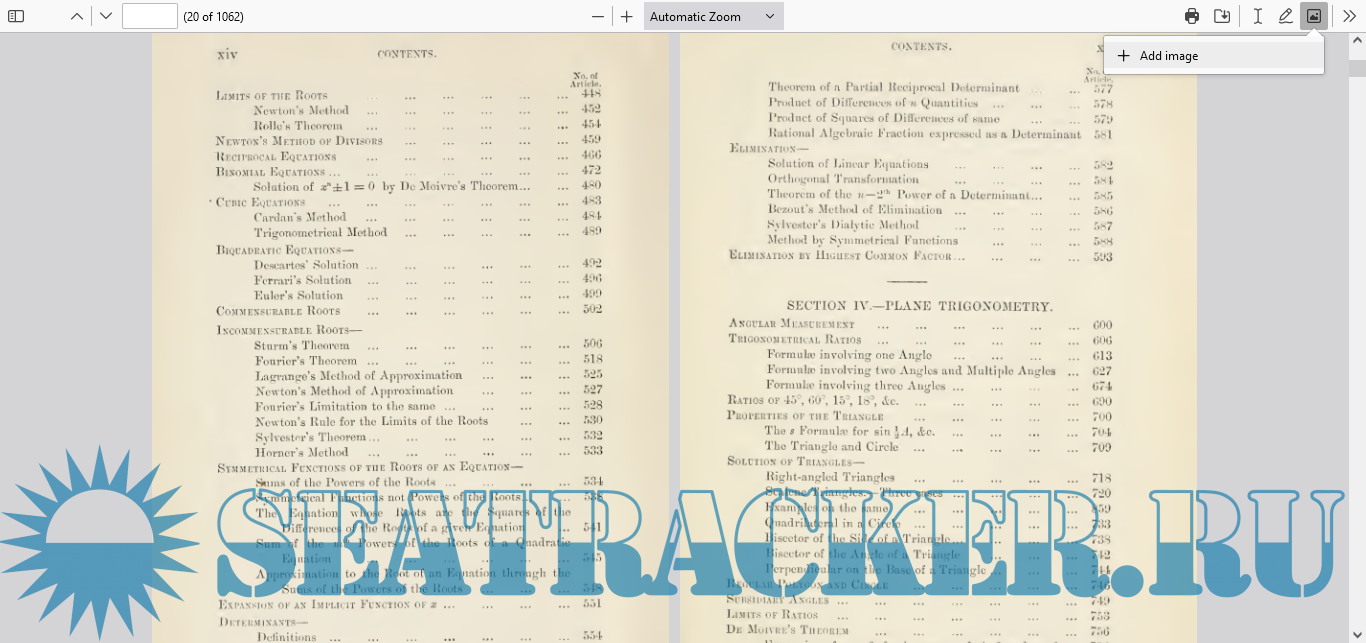Click the sun logo in the watermark
Screen dimensions: 1366x643
(x=75, y=528)
